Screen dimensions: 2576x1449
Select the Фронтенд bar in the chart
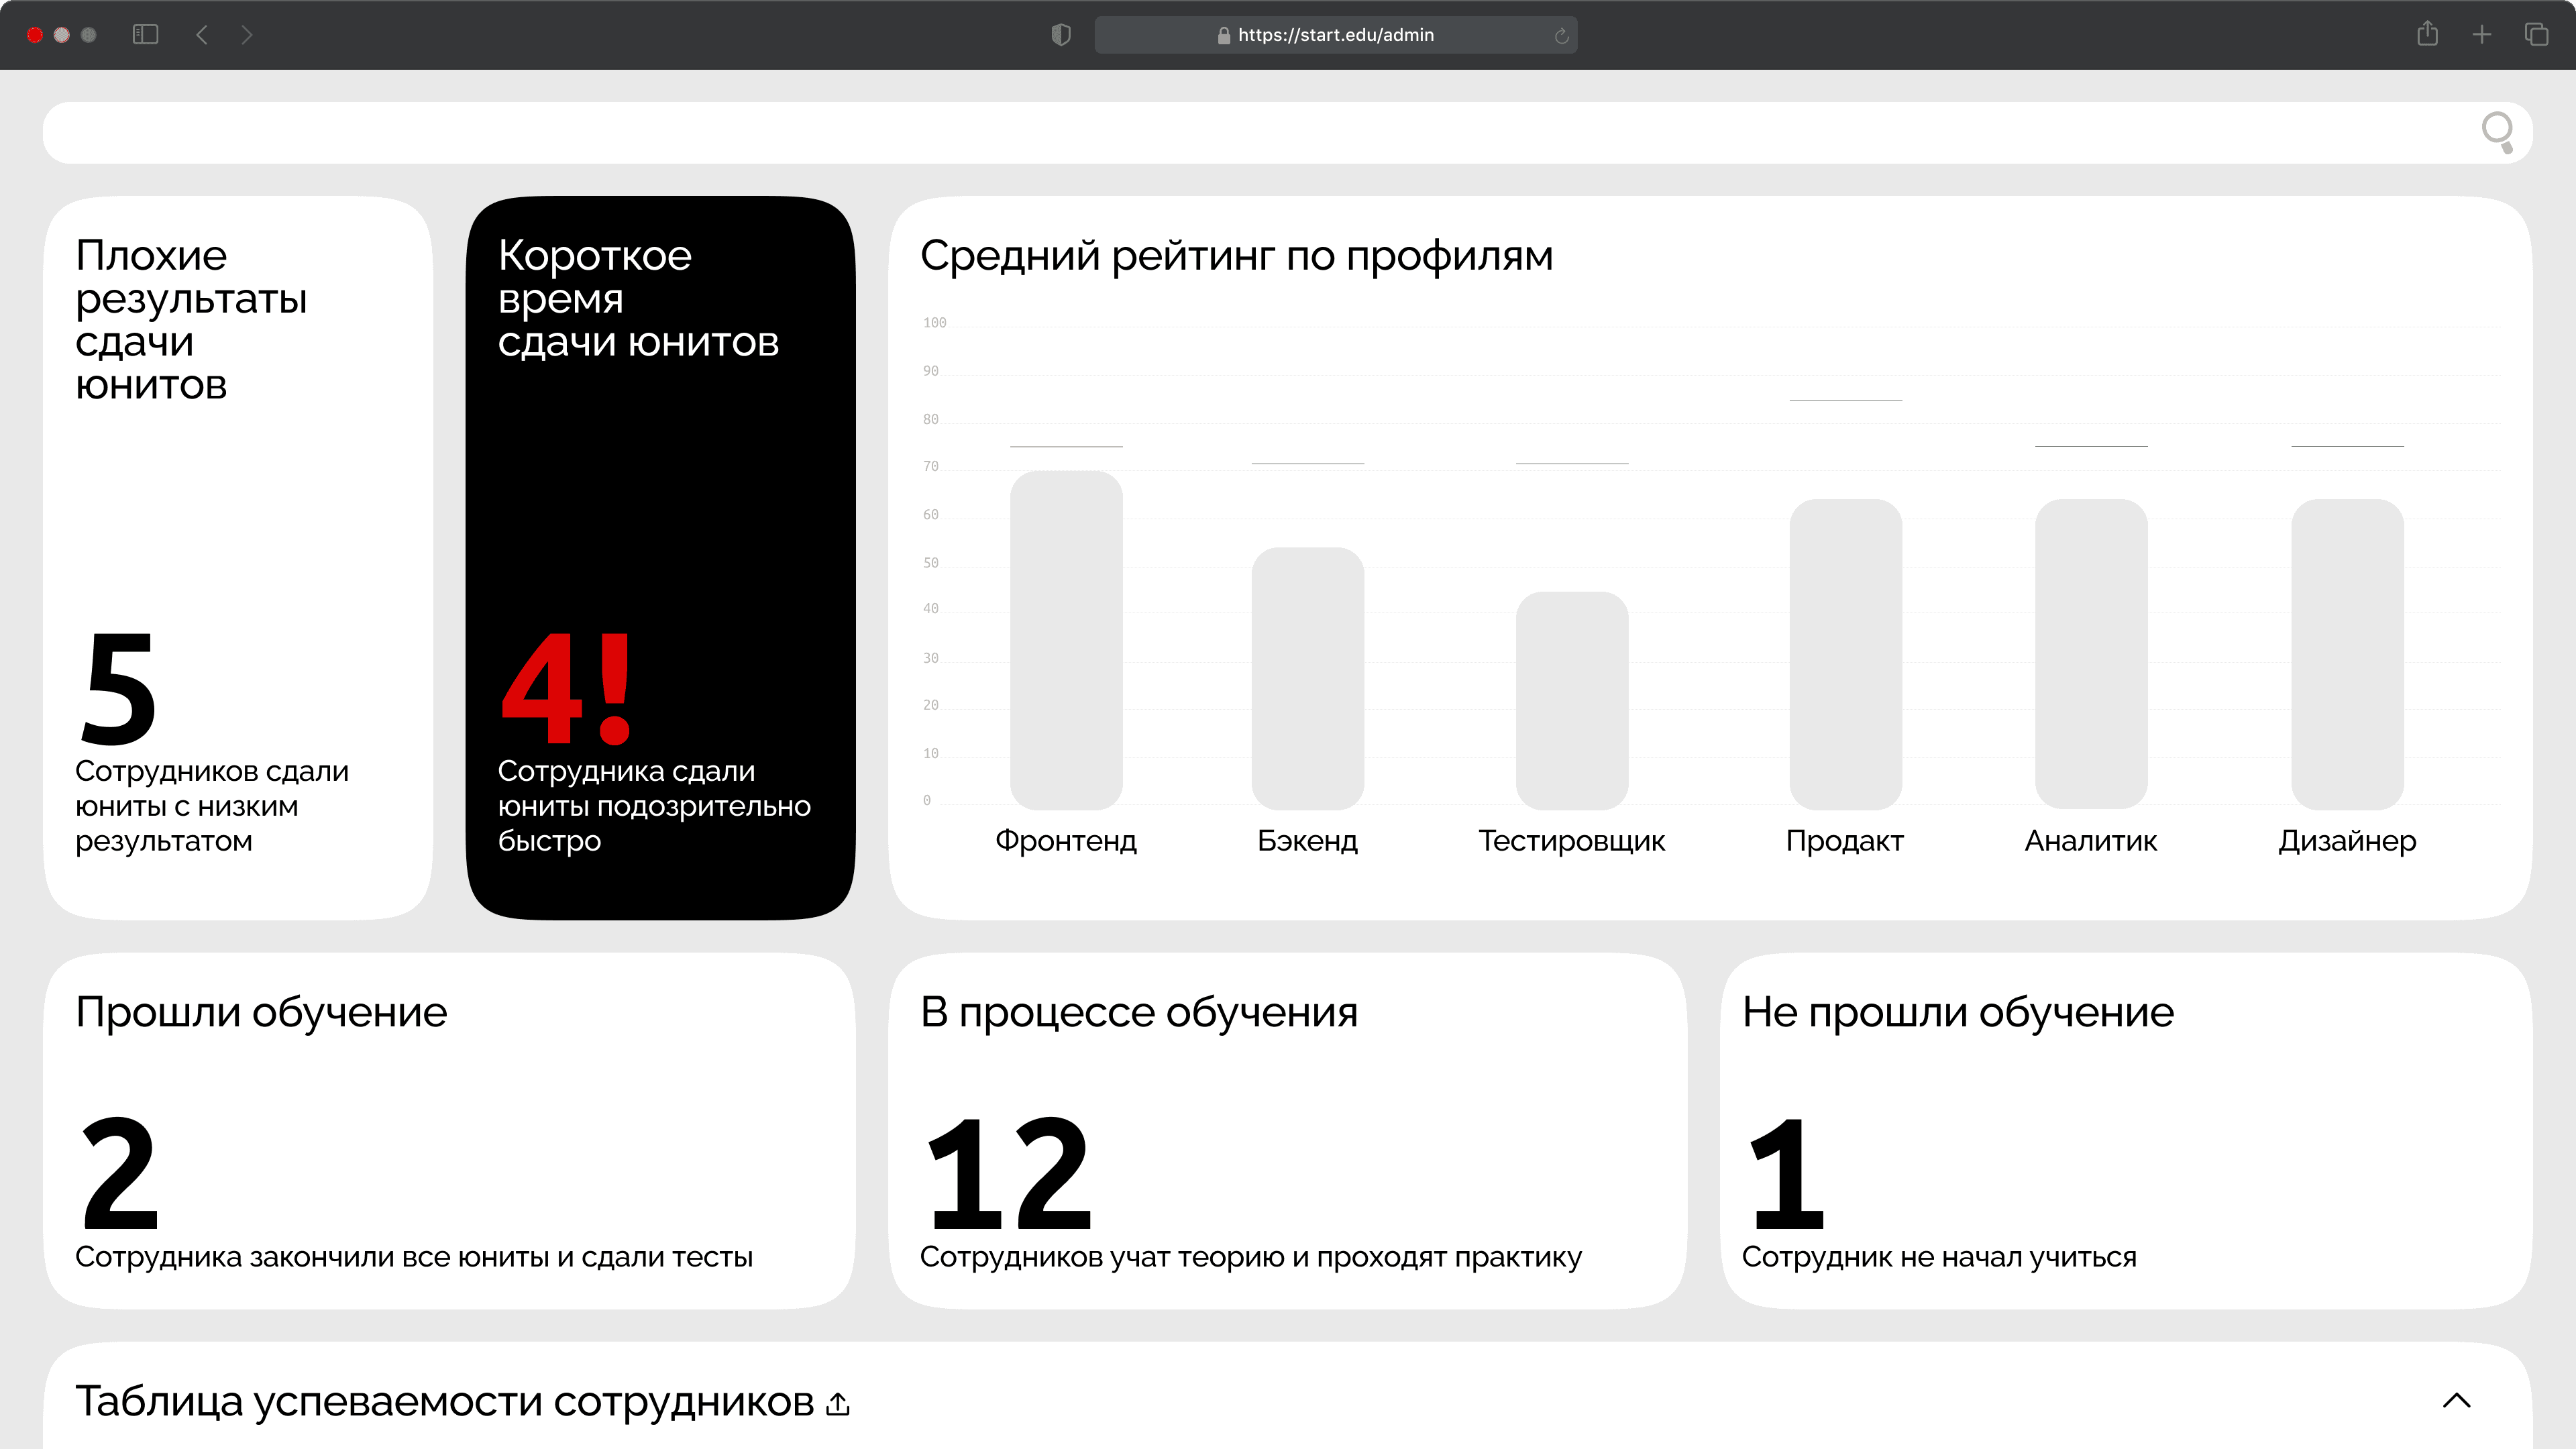coord(1066,640)
